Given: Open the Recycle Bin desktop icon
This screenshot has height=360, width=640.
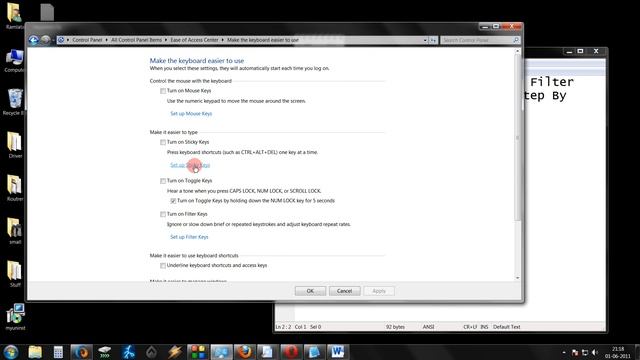Looking at the screenshot, I should point(15,102).
